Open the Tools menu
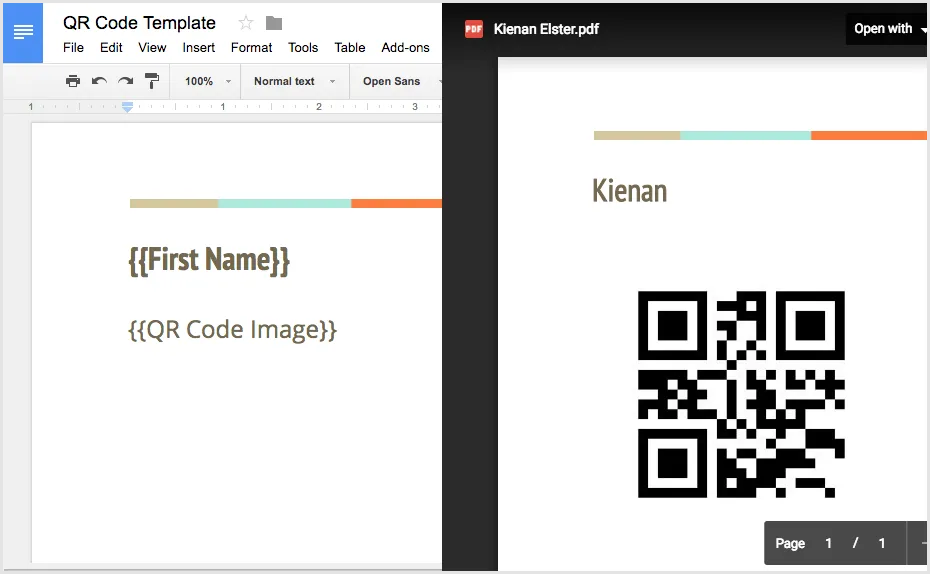The height and width of the screenshot is (574, 930). (x=303, y=47)
